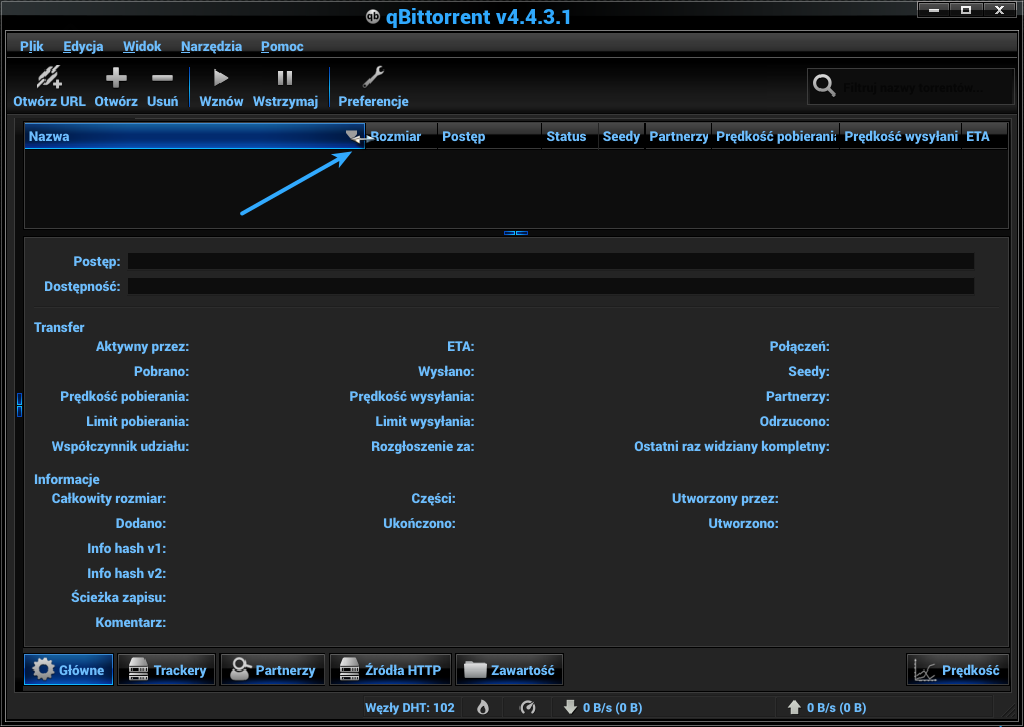Click the Otwórz plus icon
Viewport: 1024px width, 727px height.
pos(116,78)
